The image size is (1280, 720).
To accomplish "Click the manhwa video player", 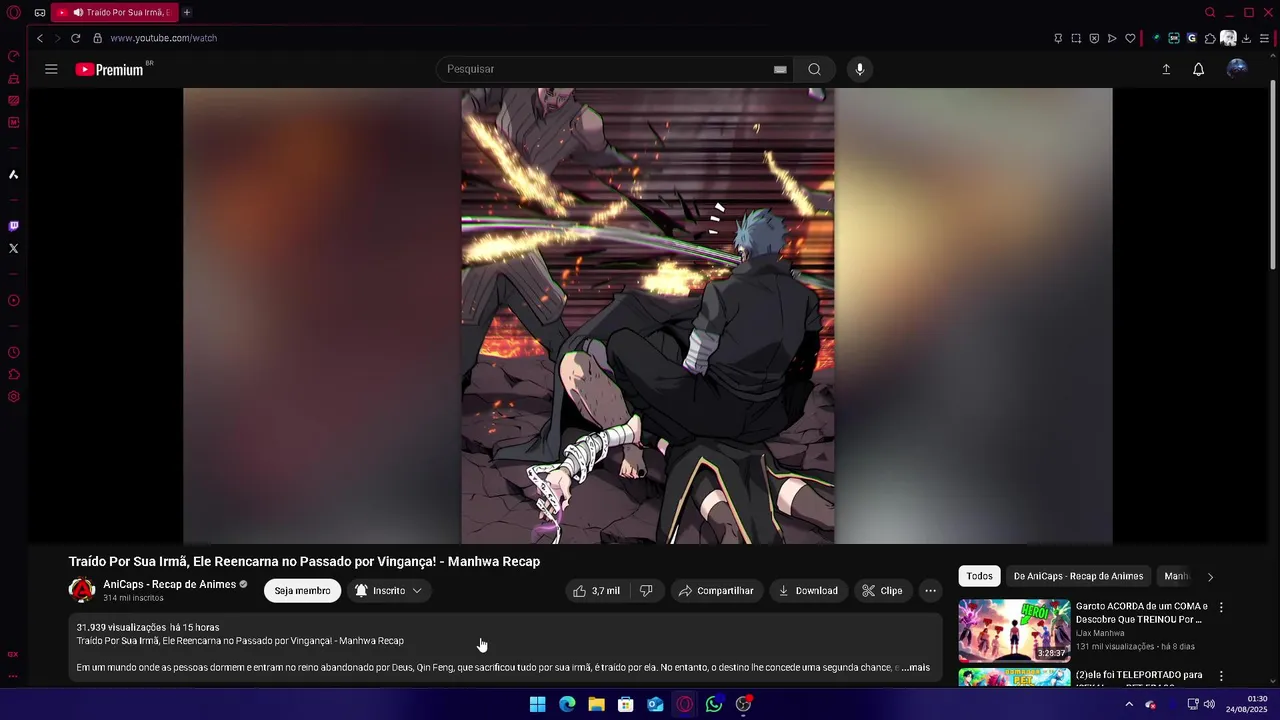I will [647, 316].
